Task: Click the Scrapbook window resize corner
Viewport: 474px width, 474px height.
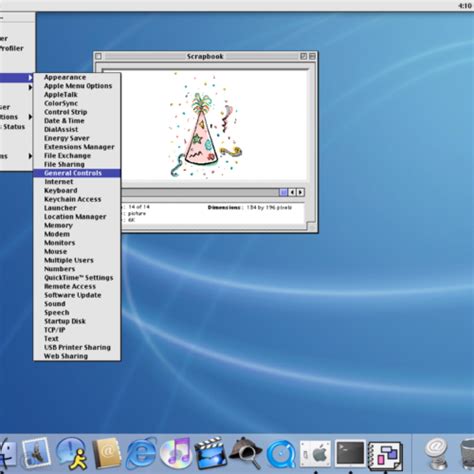Action: 312,227
